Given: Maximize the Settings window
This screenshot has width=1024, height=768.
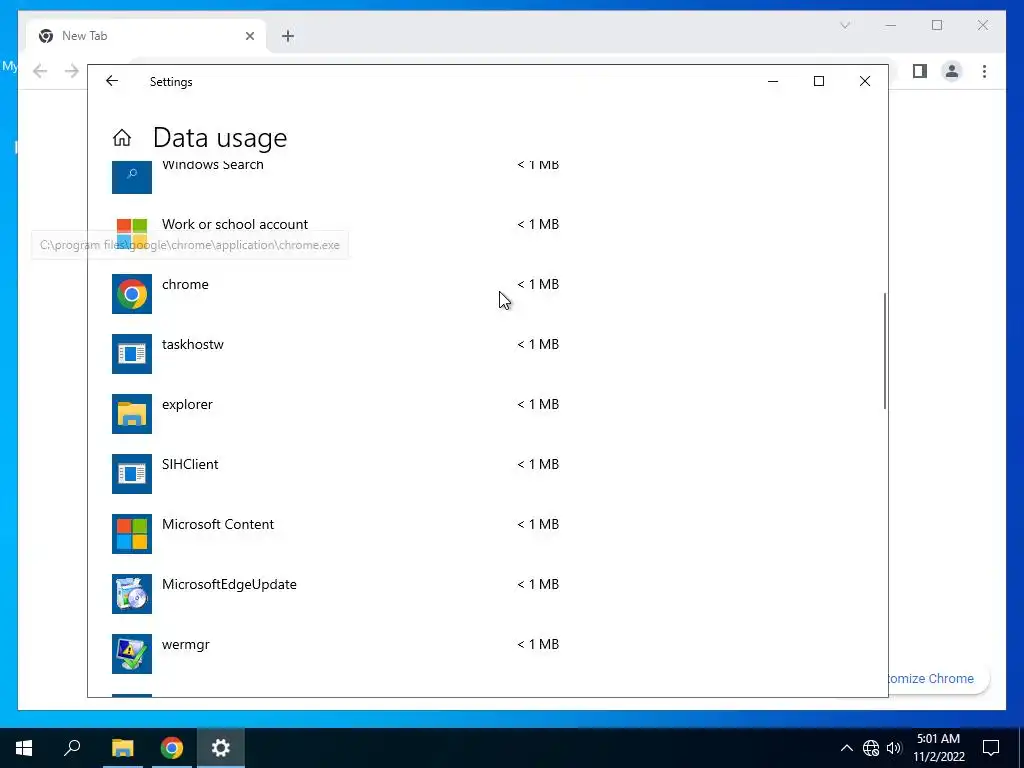Looking at the screenshot, I should [x=819, y=81].
